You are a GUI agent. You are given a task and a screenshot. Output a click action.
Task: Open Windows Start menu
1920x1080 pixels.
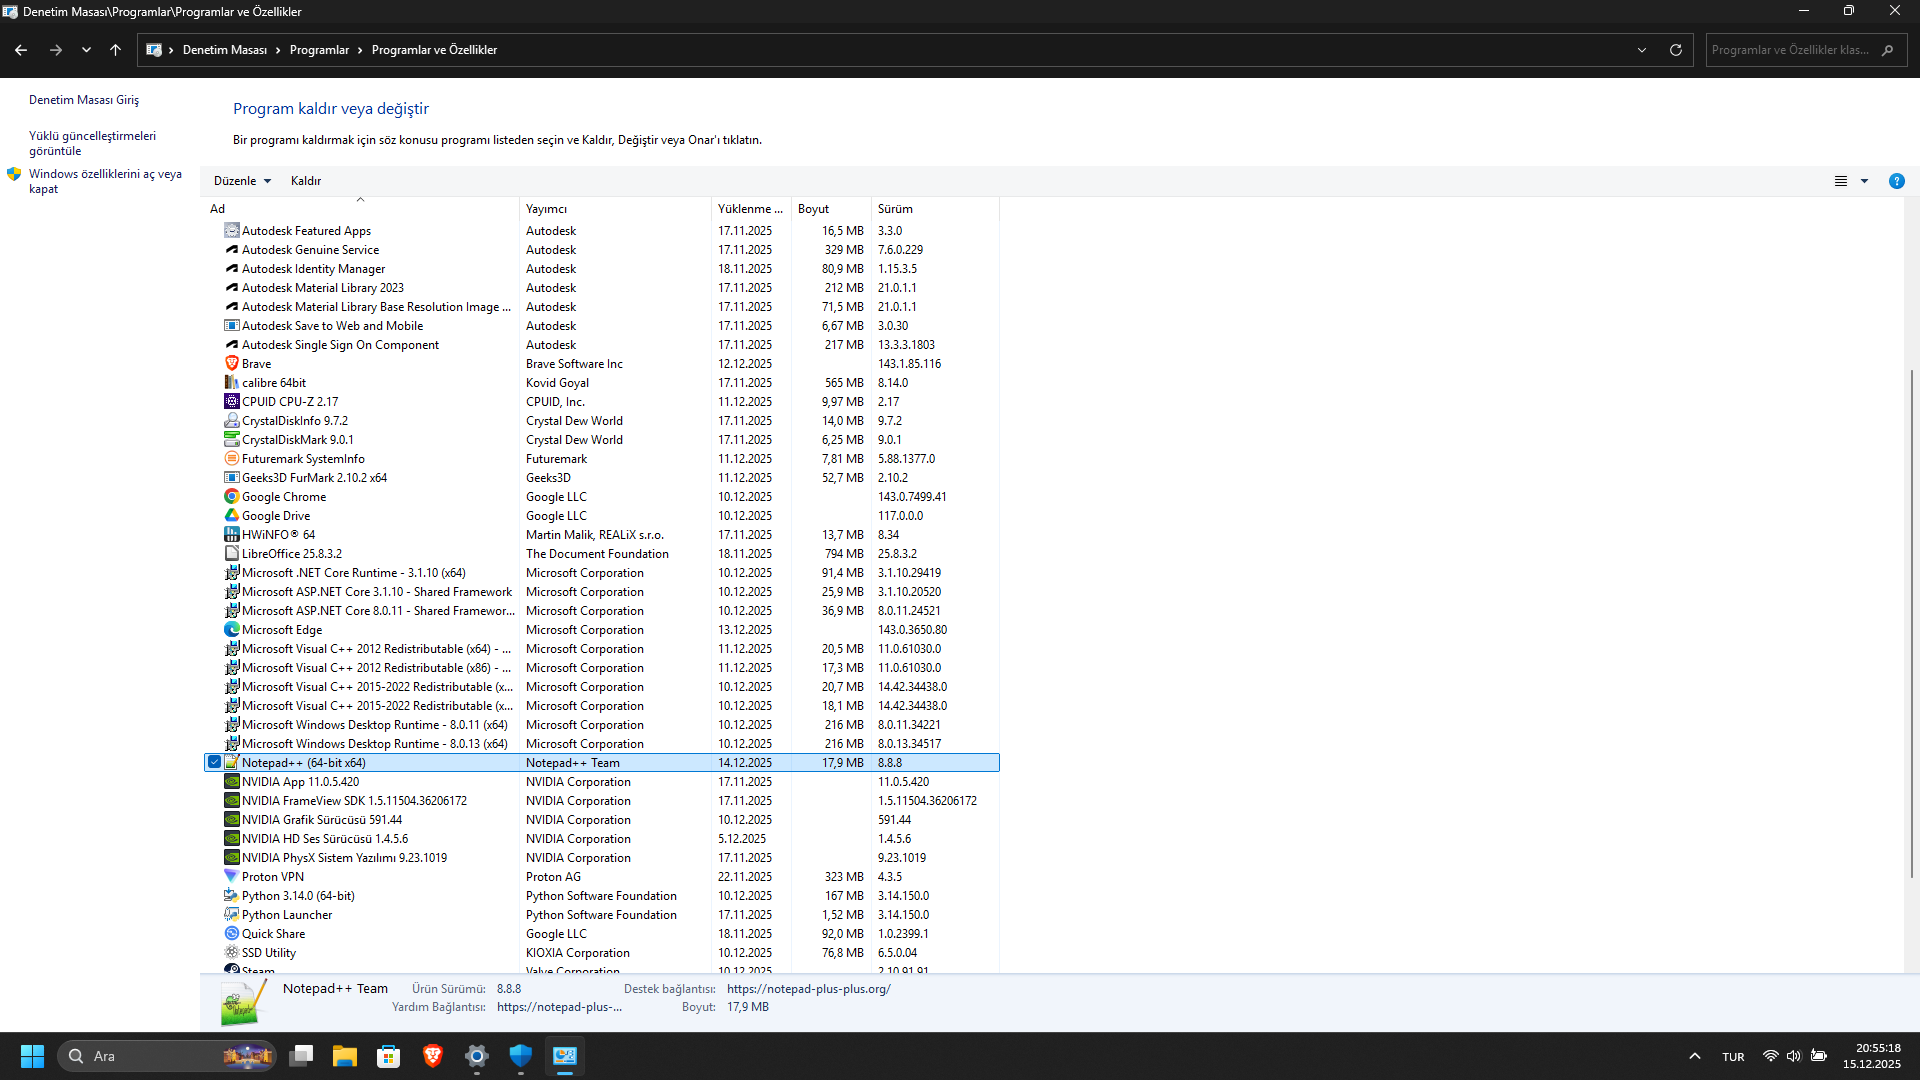(x=32, y=1056)
